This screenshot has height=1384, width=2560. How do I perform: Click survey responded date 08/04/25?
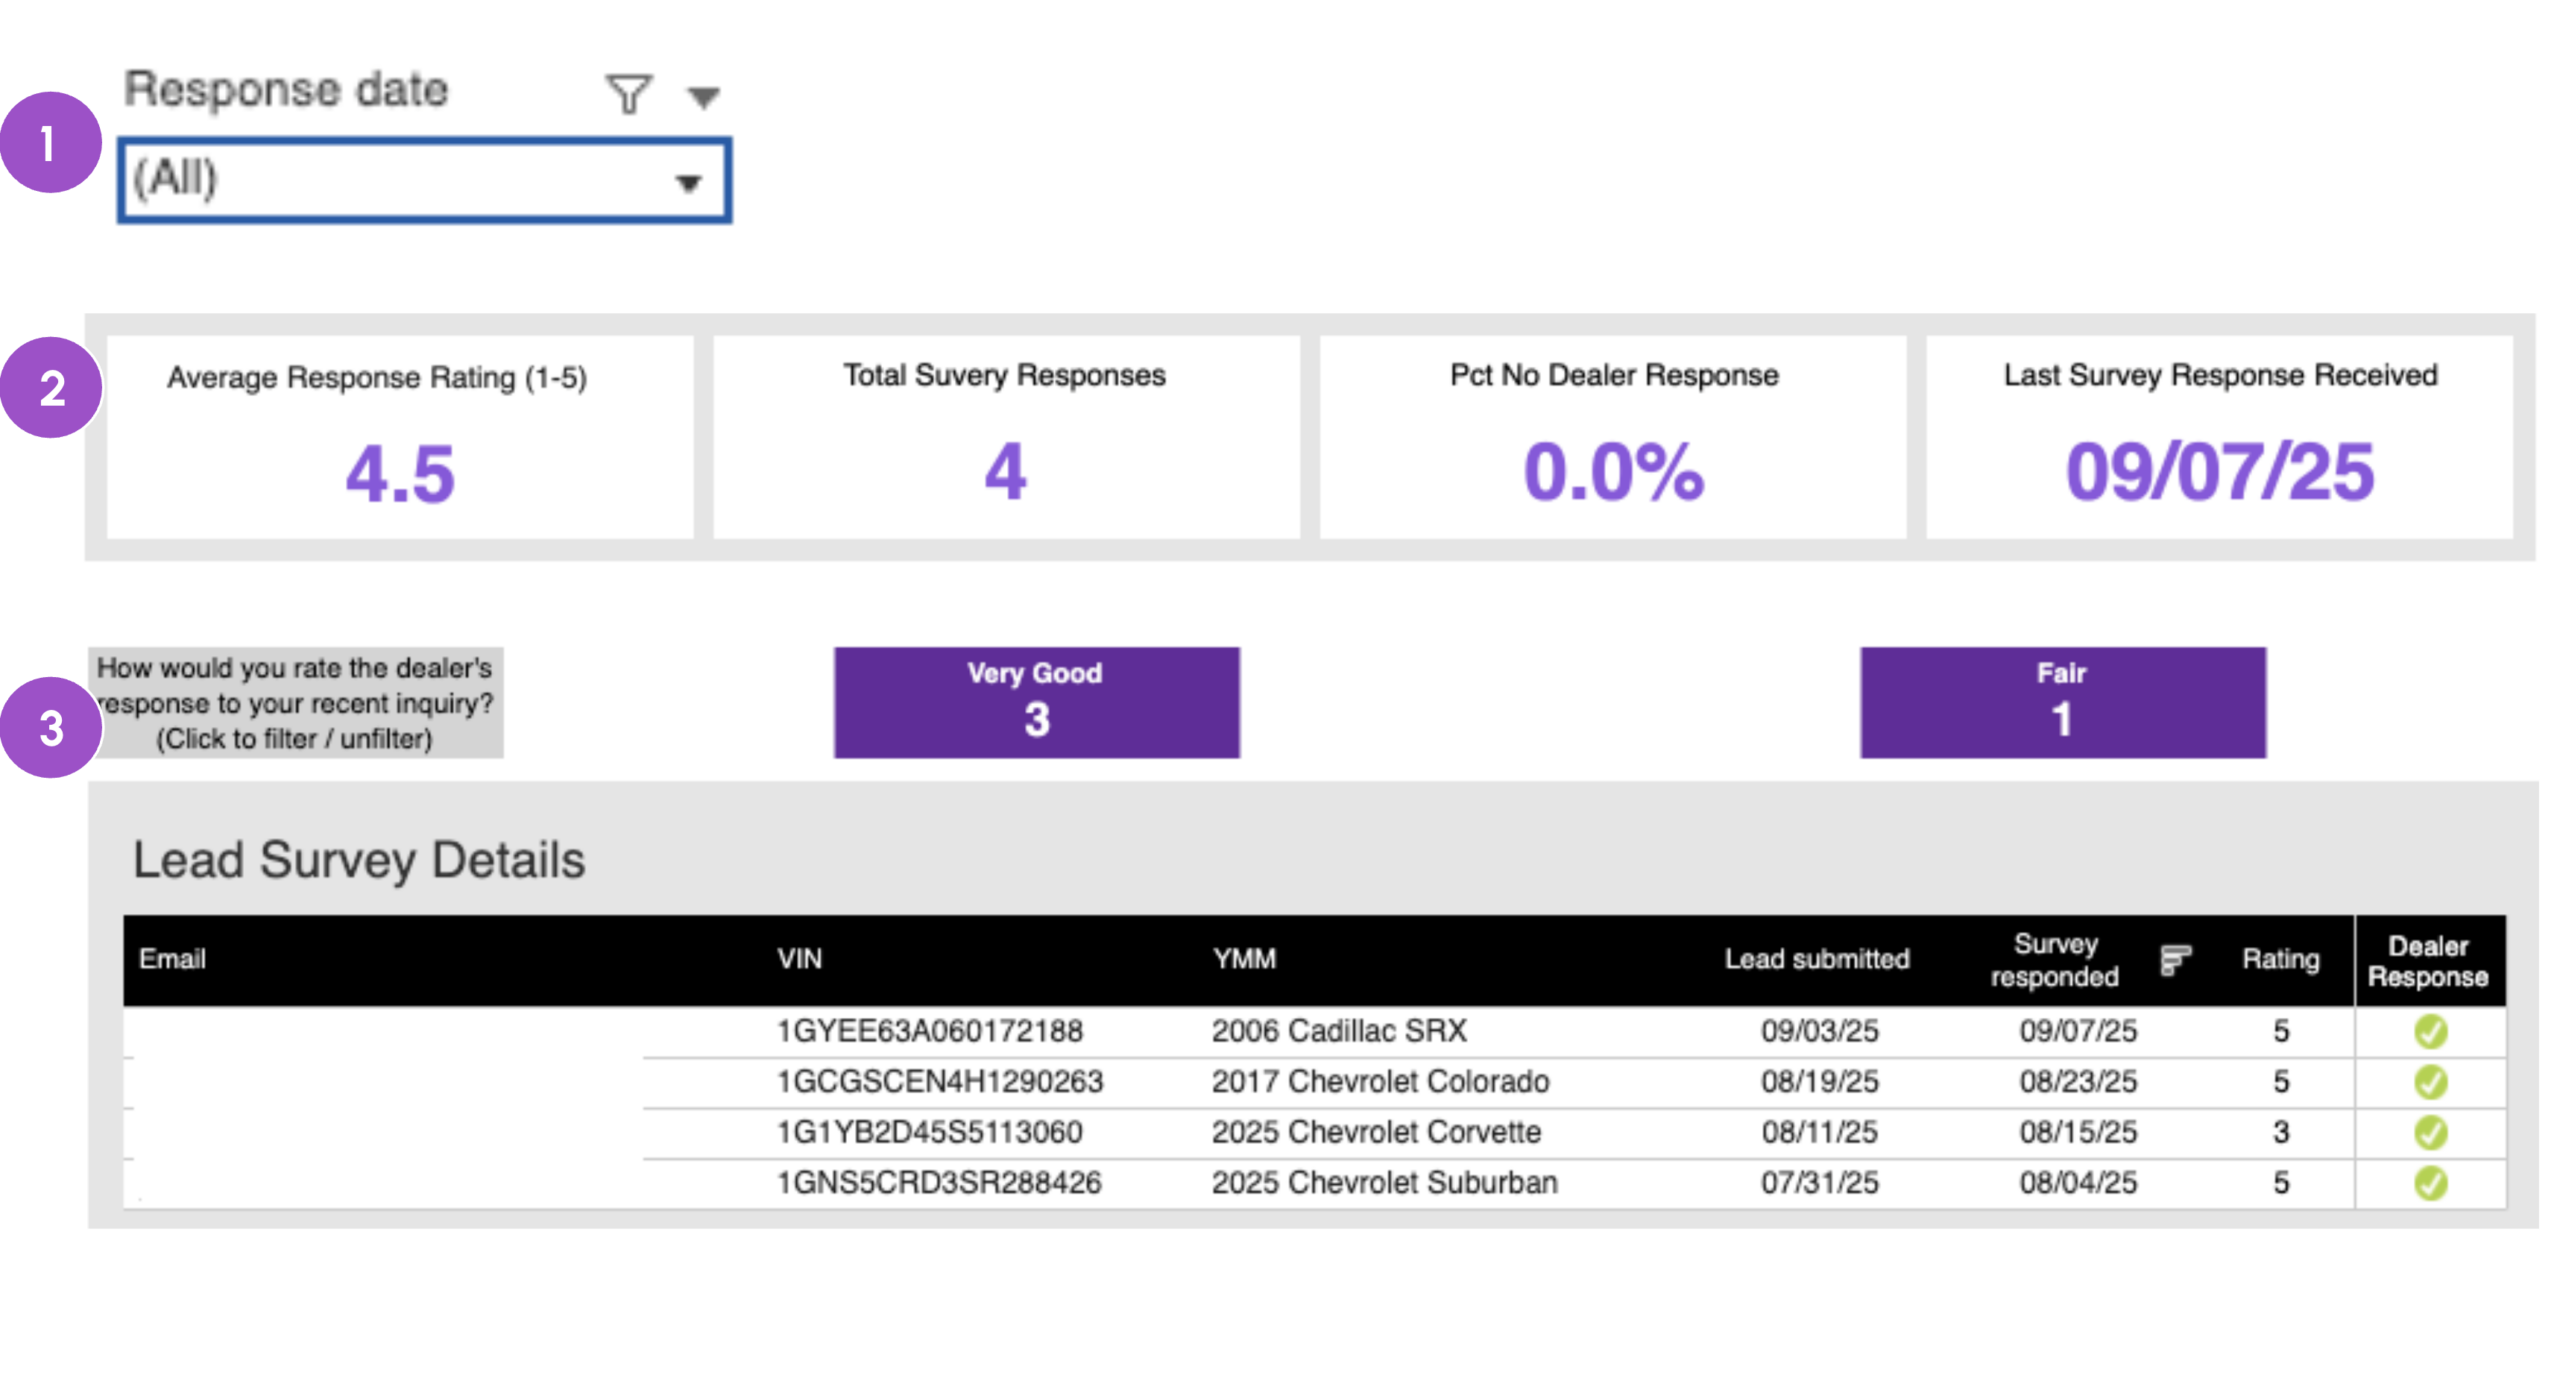click(x=2078, y=1184)
